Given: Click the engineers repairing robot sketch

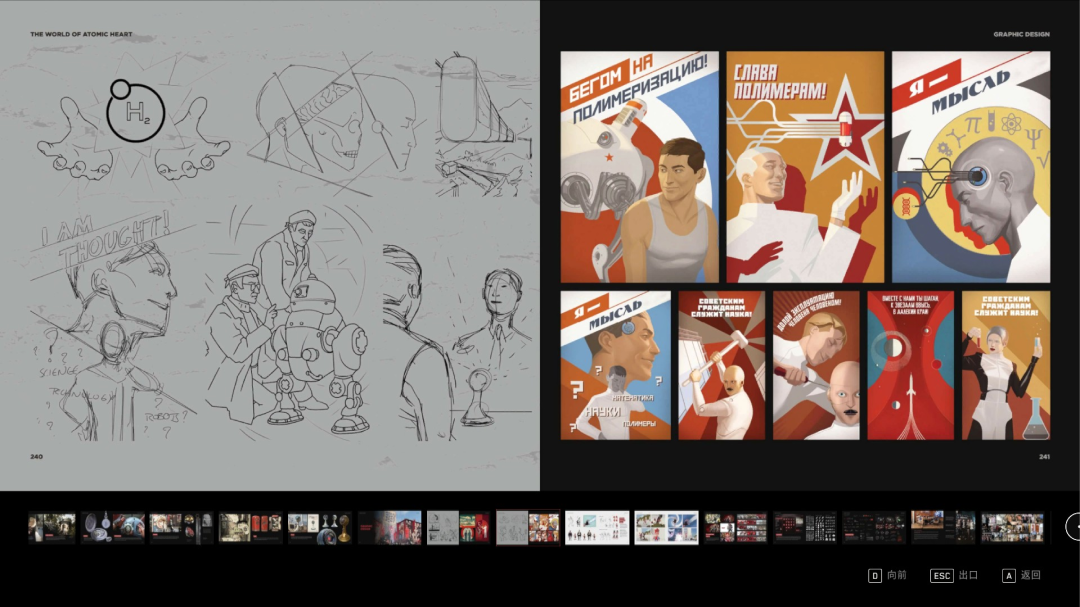Looking at the screenshot, I should coord(289,320).
